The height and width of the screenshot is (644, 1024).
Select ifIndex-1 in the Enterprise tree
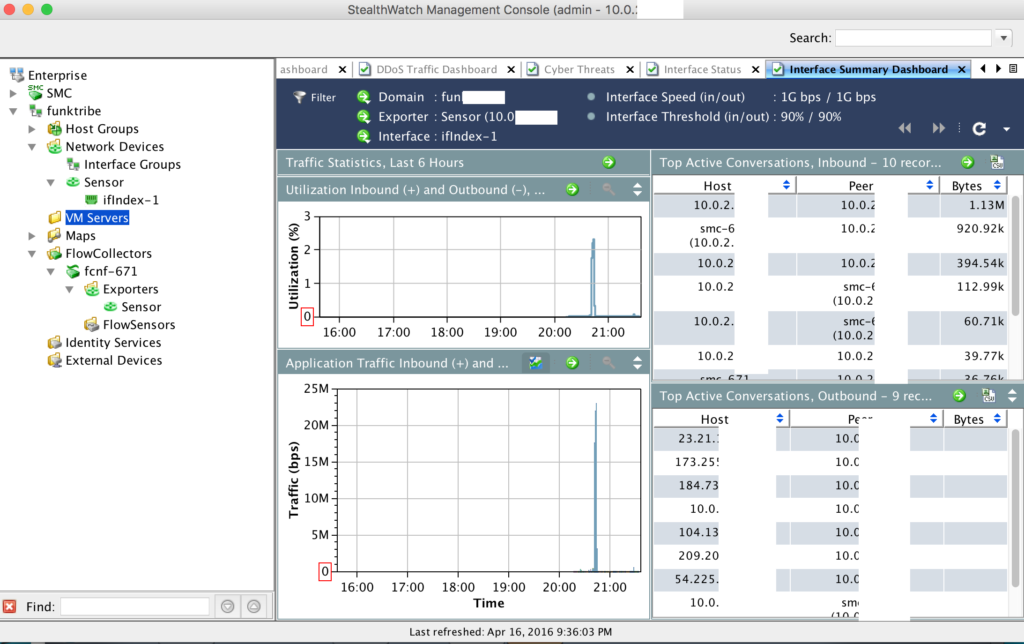tap(121, 200)
